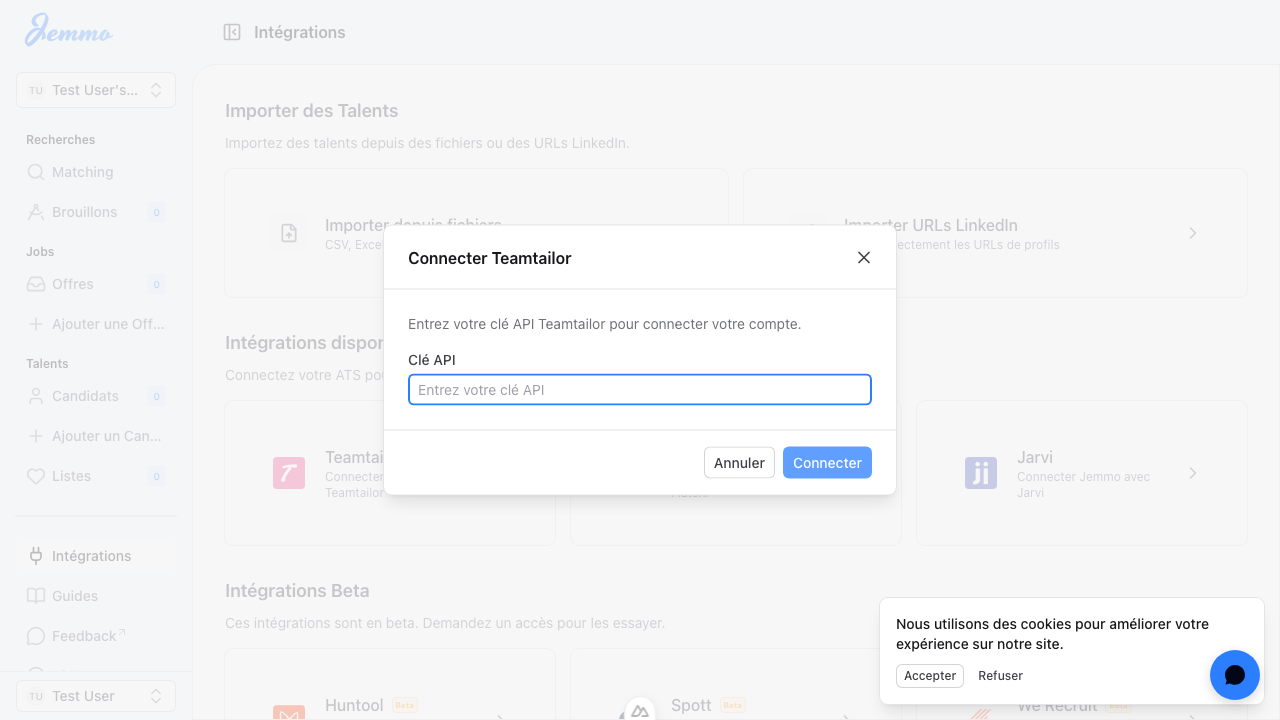Select the Listes heart icon
This screenshot has width=1280, height=720.
[x=34, y=476]
